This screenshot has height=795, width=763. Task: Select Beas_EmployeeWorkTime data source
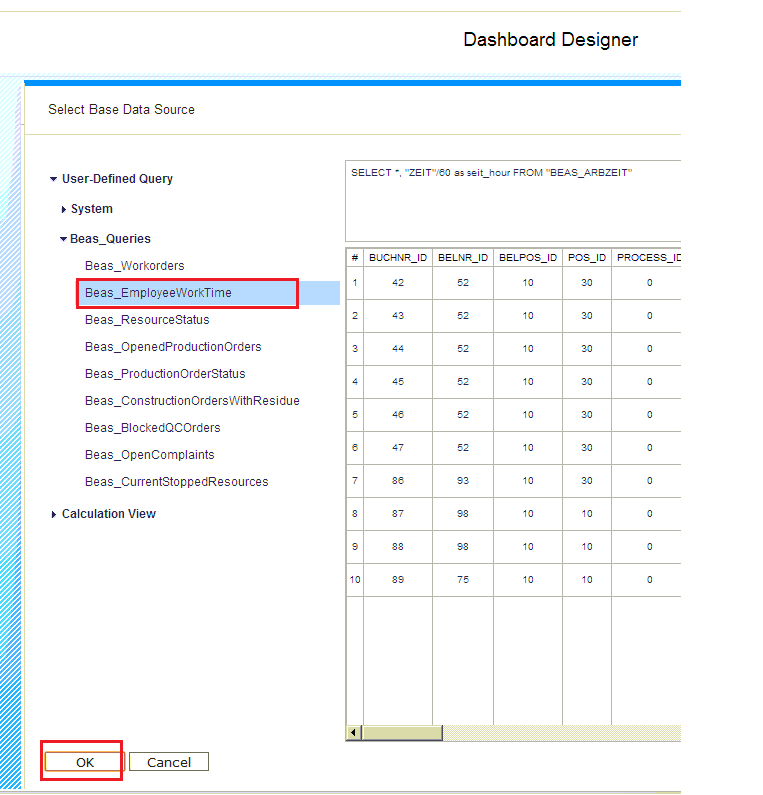click(x=158, y=293)
